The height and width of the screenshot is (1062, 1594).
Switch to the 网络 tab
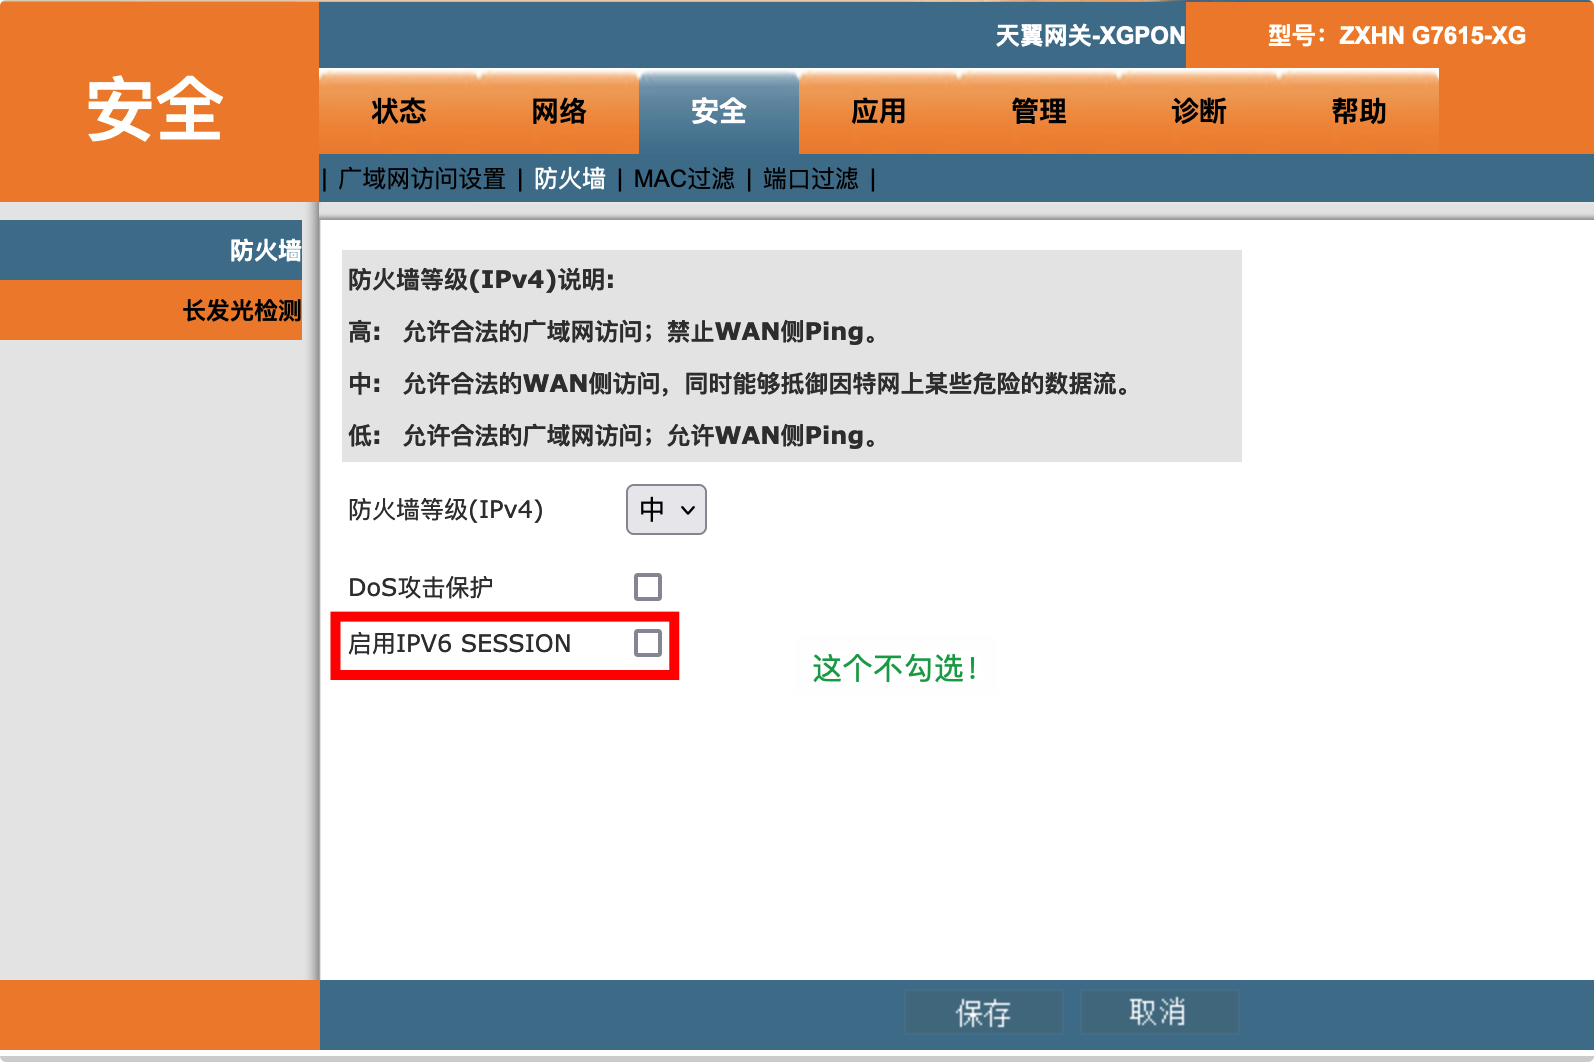pos(559,111)
